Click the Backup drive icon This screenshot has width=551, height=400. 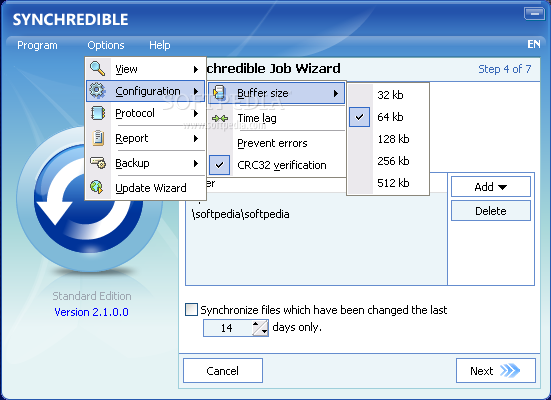[97, 163]
